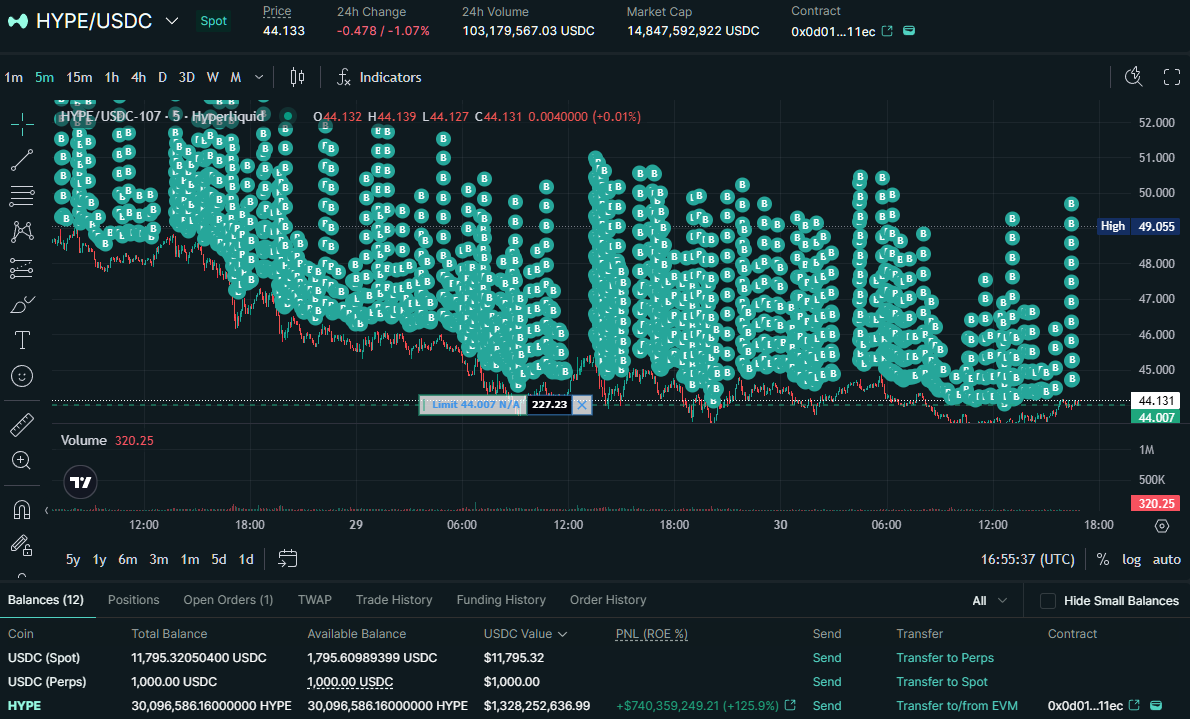Click the quick search icon
The width and height of the screenshot is (1190, 719).
pos(1133,77)
